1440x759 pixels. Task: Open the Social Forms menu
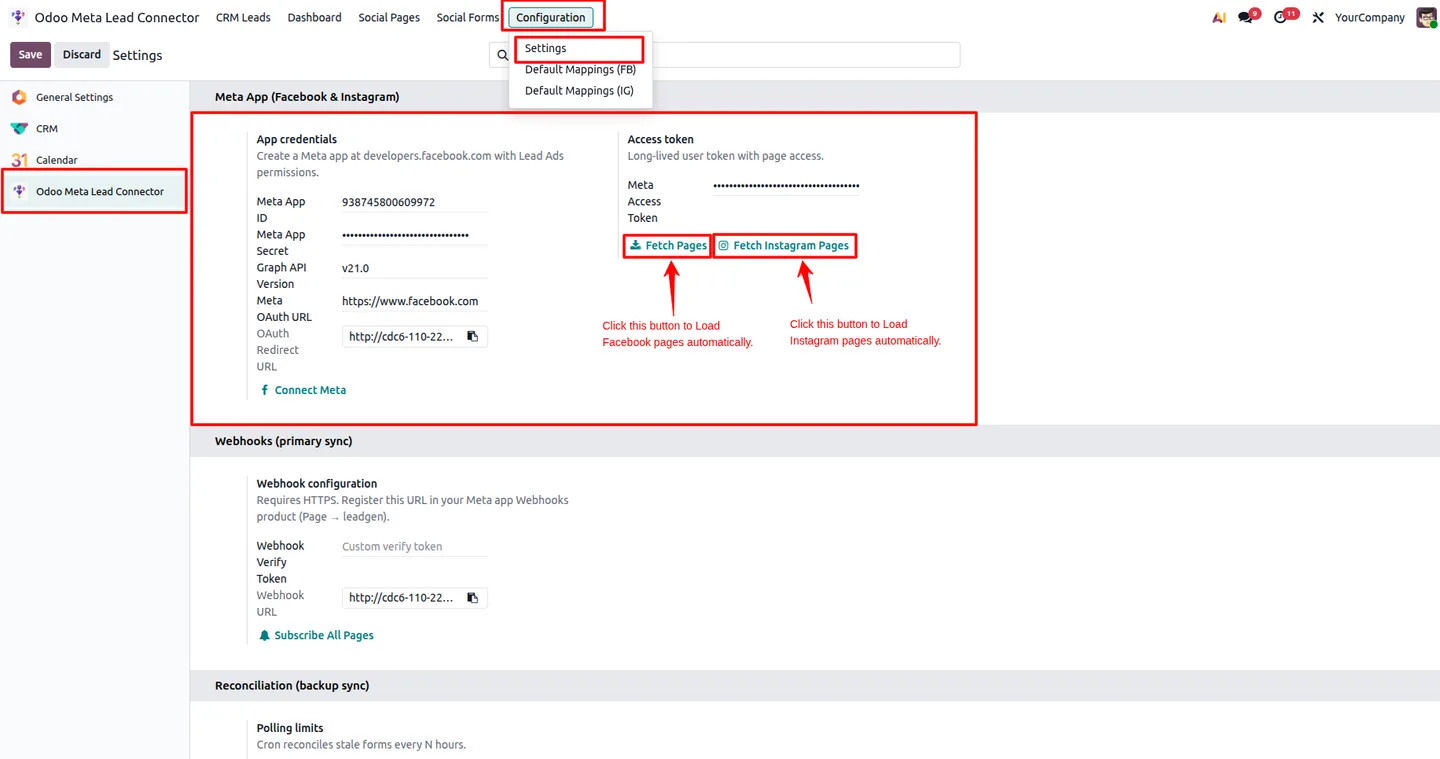(467, 17)
